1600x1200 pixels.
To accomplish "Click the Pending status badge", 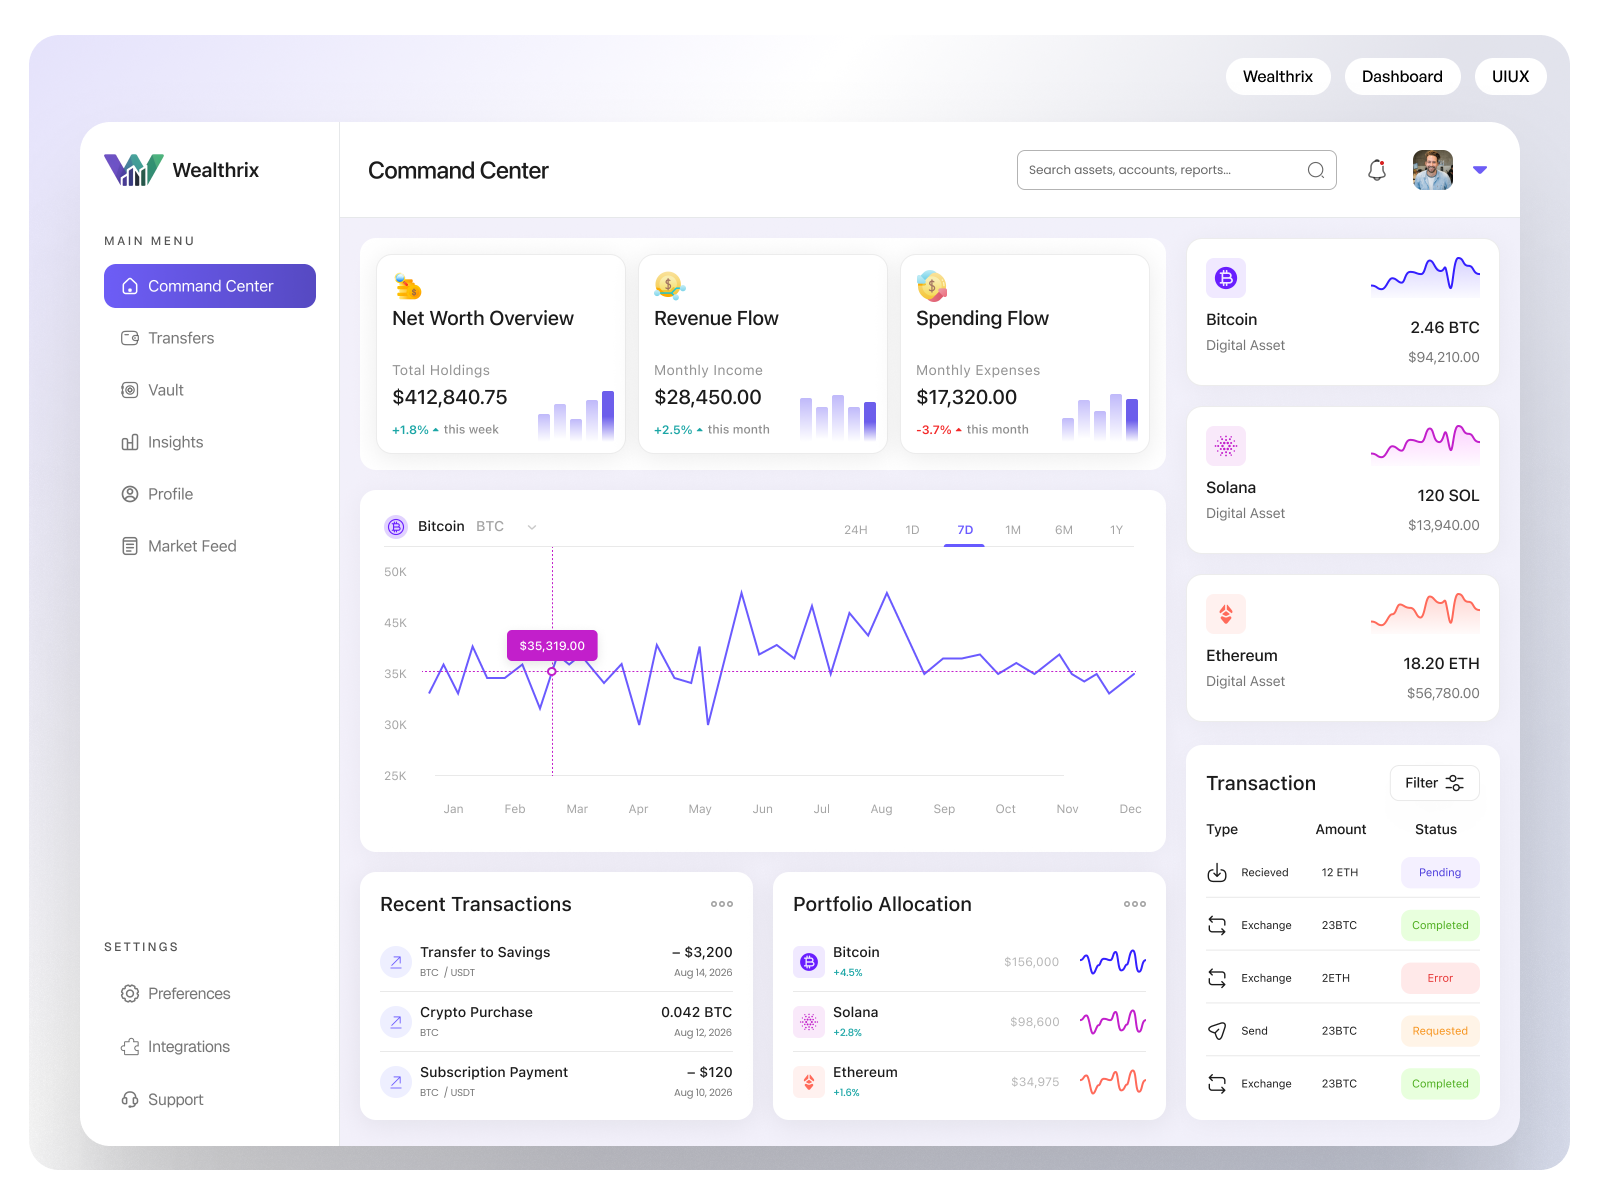I will tap(1440, 872).
